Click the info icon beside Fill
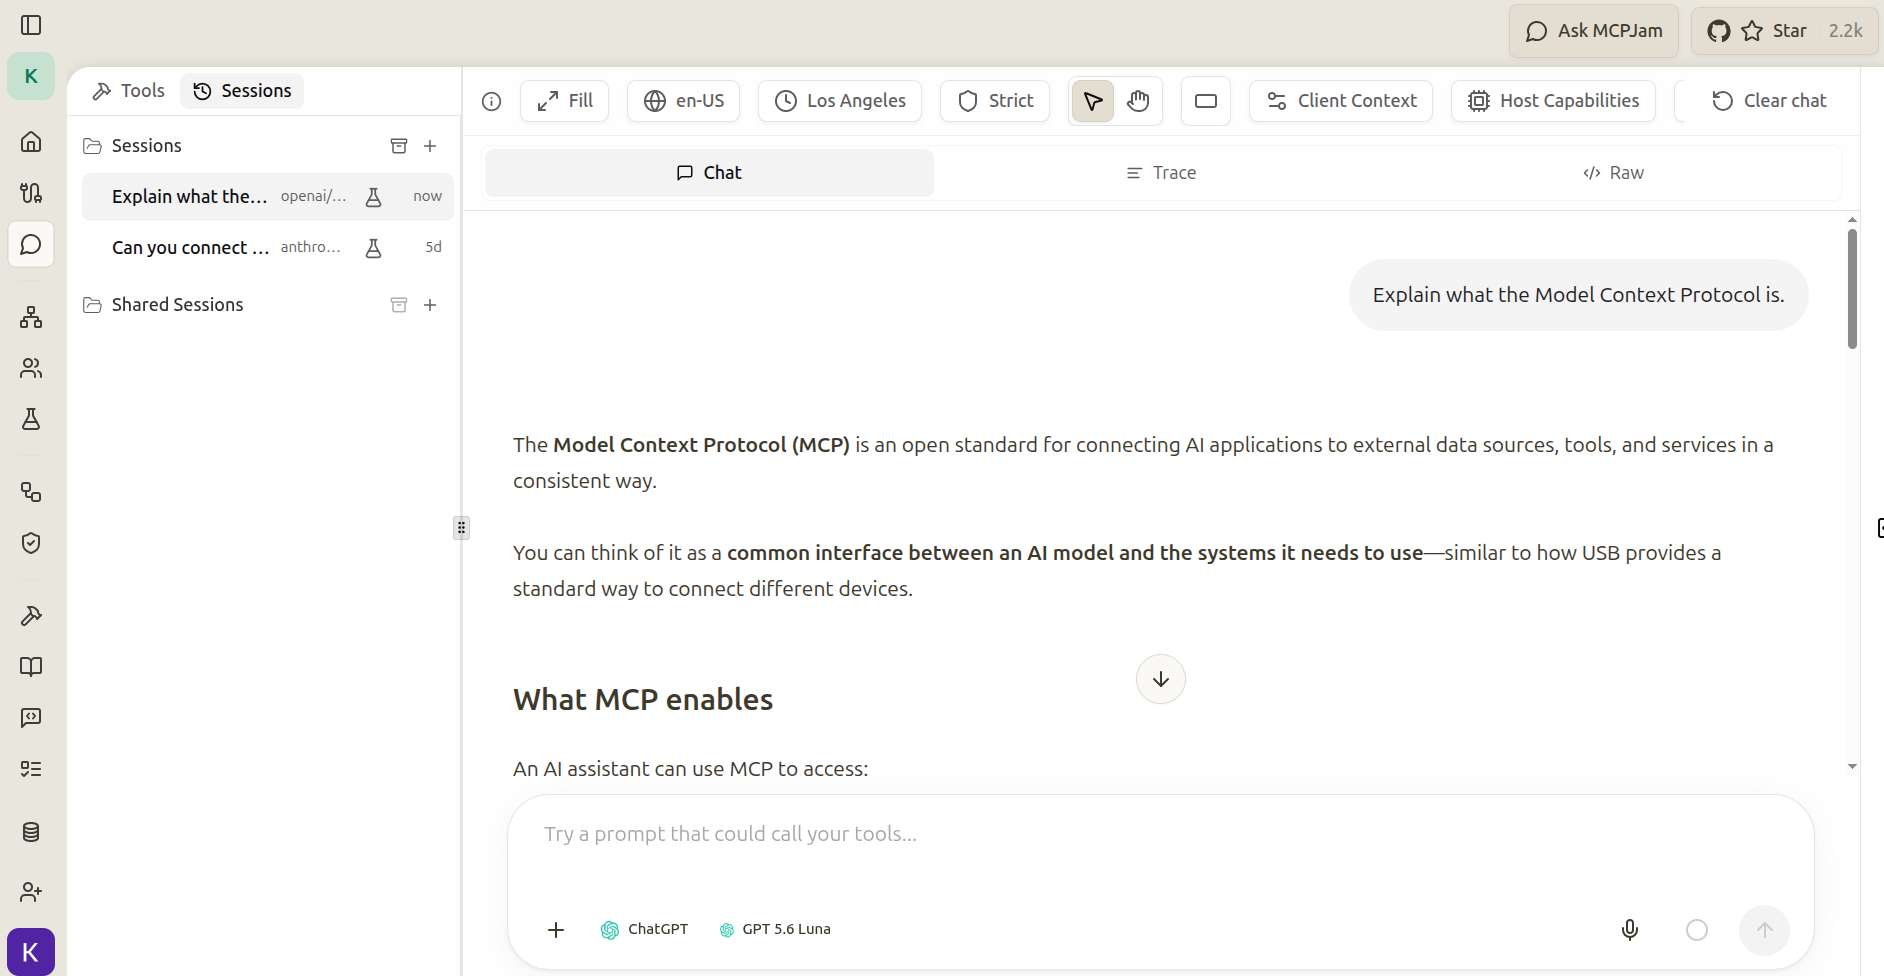The image size is (1884, 976). coord(491,101)
